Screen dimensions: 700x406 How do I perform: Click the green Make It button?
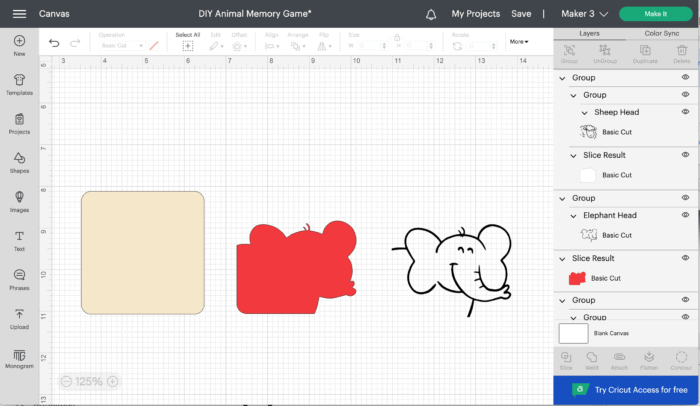coord(654,14)
